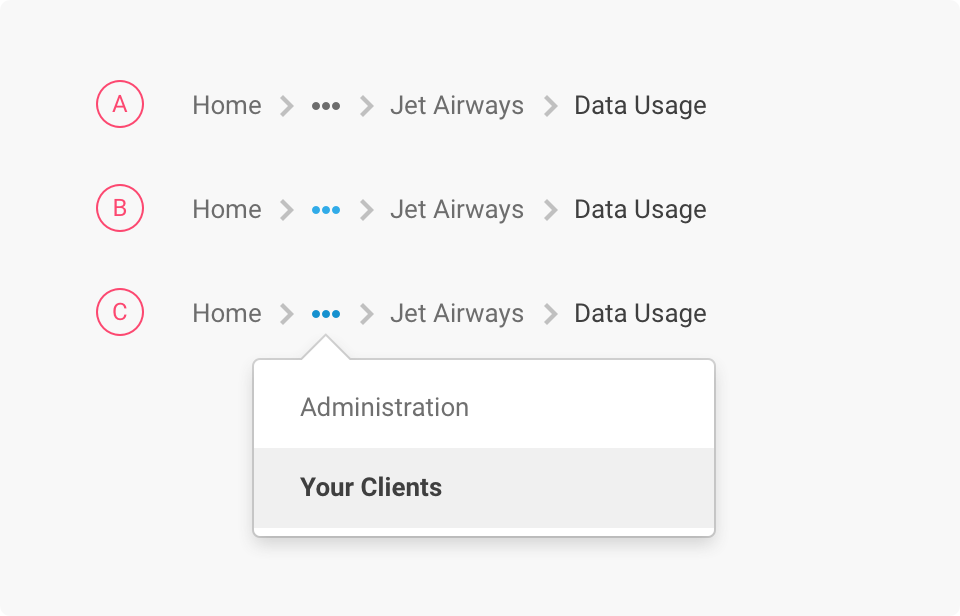Go to Jet Airways in row B
Viewport: 960px width, 616px height.
point(457,210)
